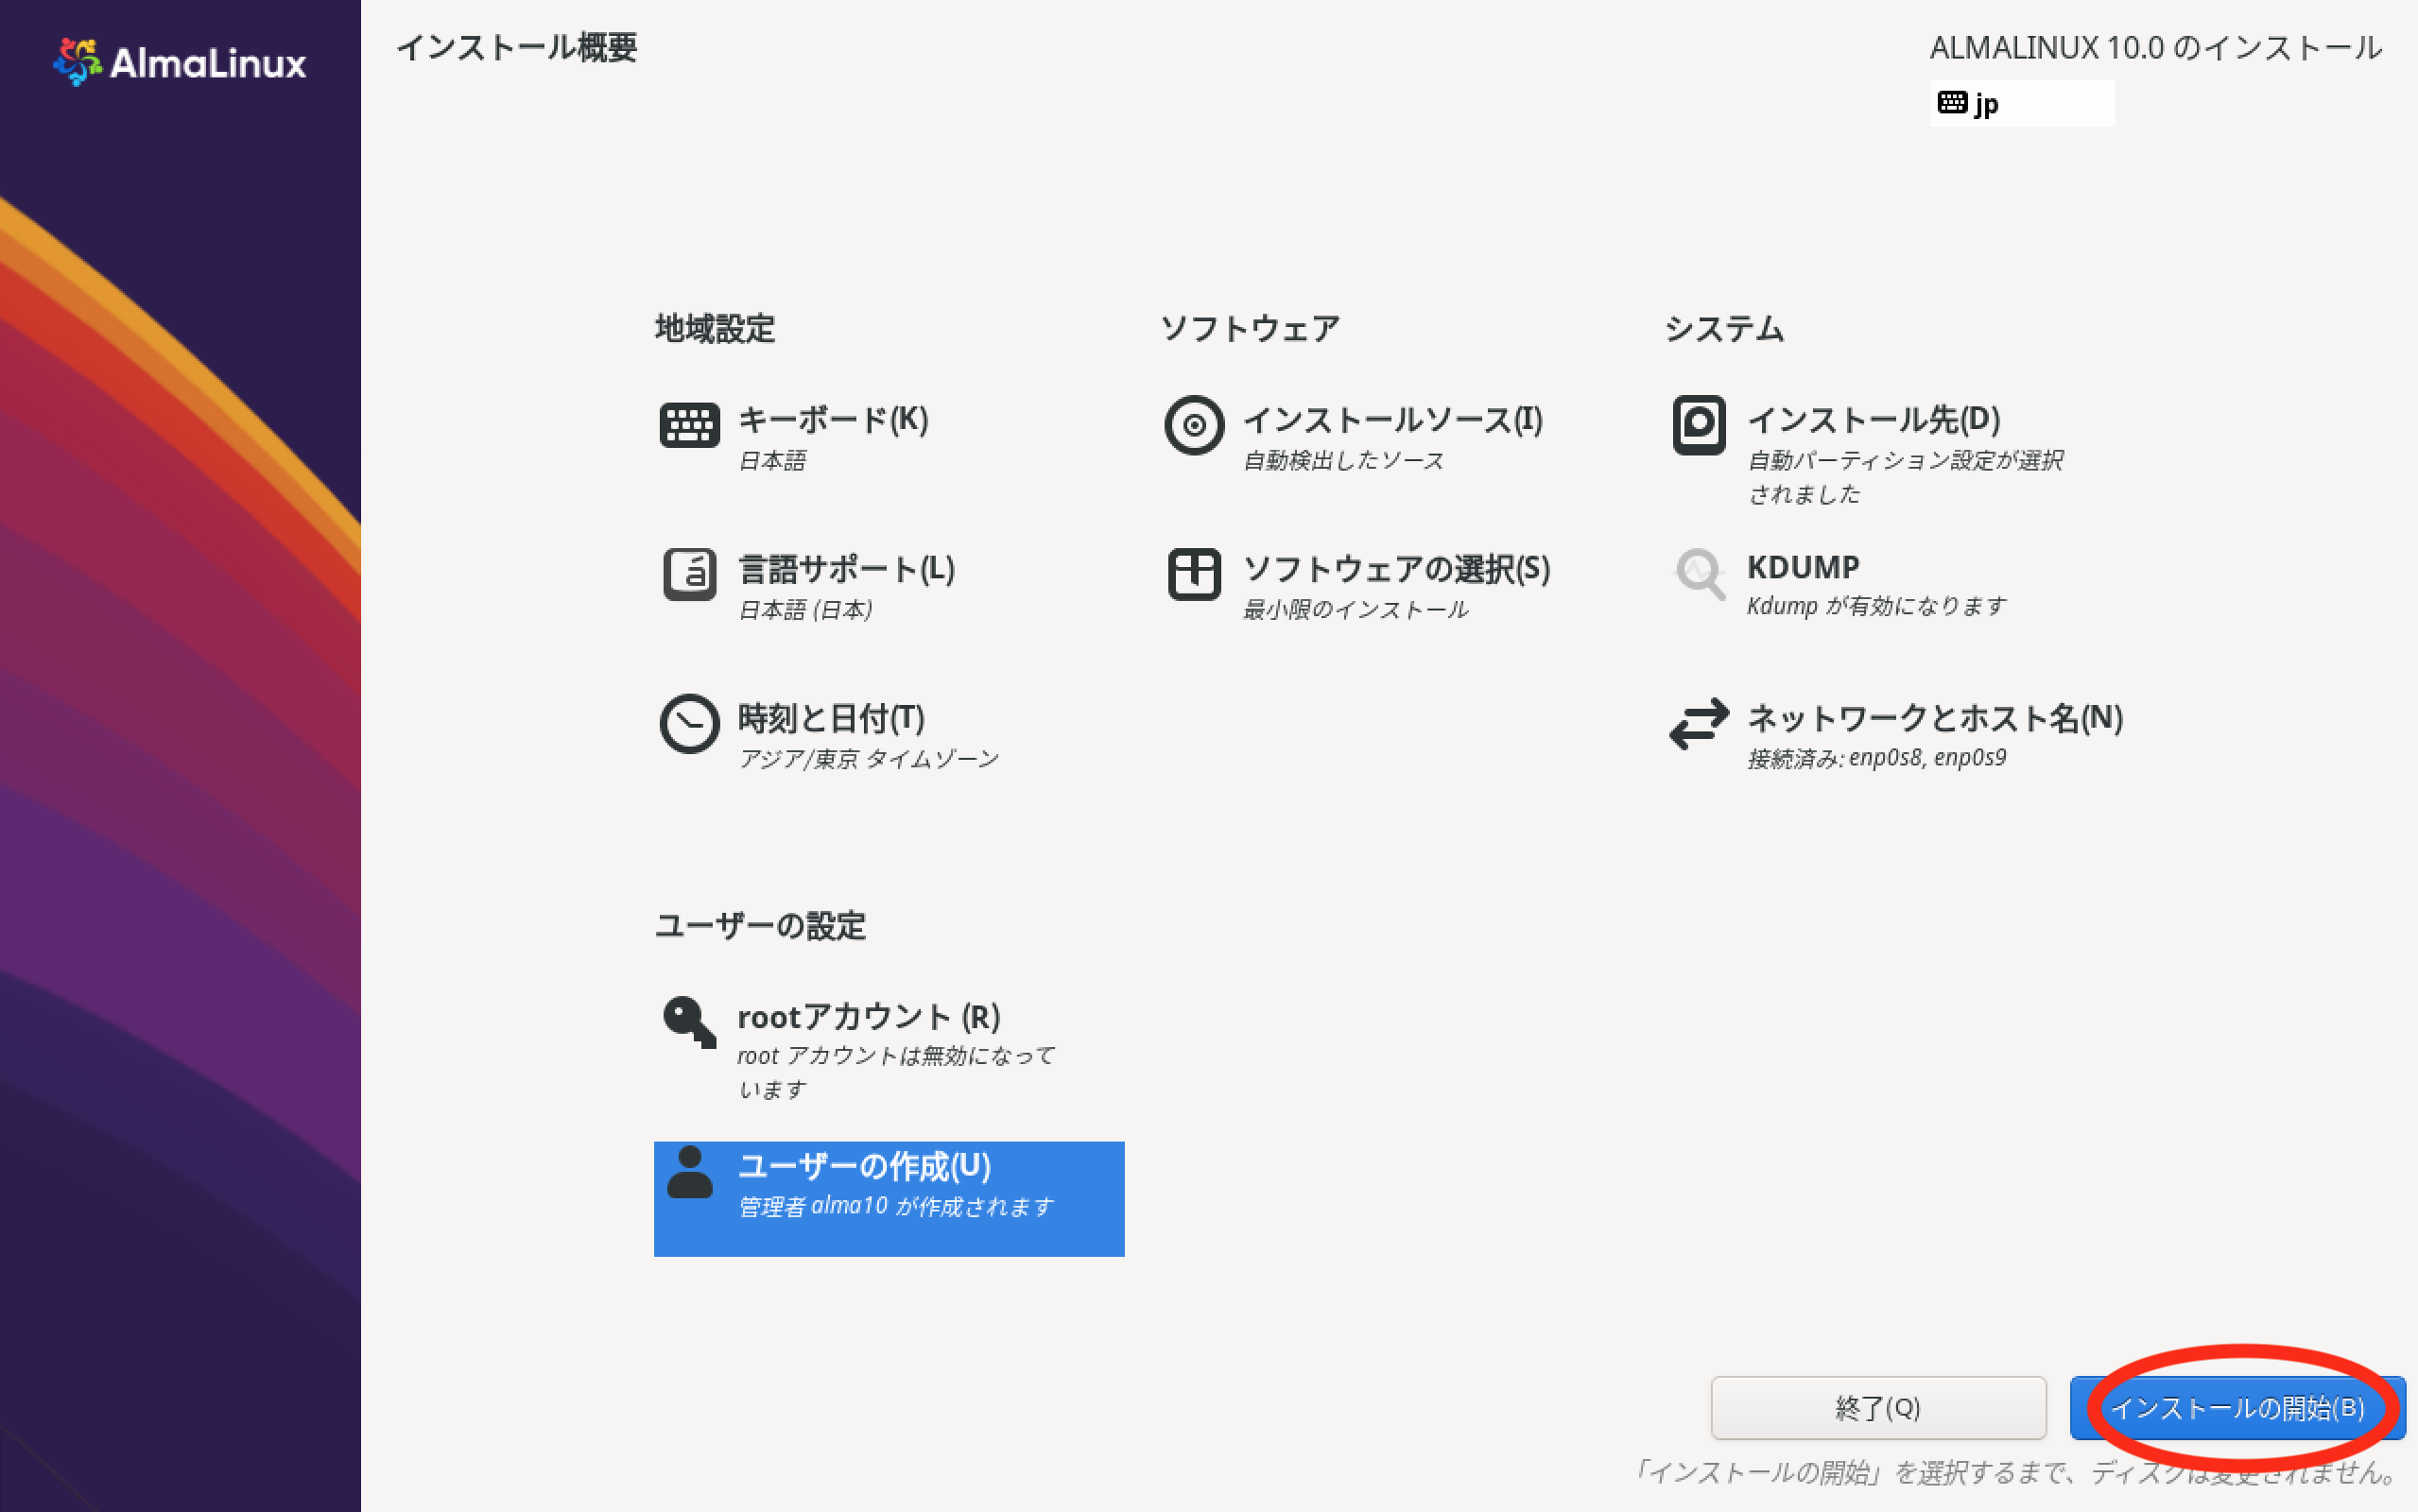Click 最小限のインストール status text

pos(1355,609)
